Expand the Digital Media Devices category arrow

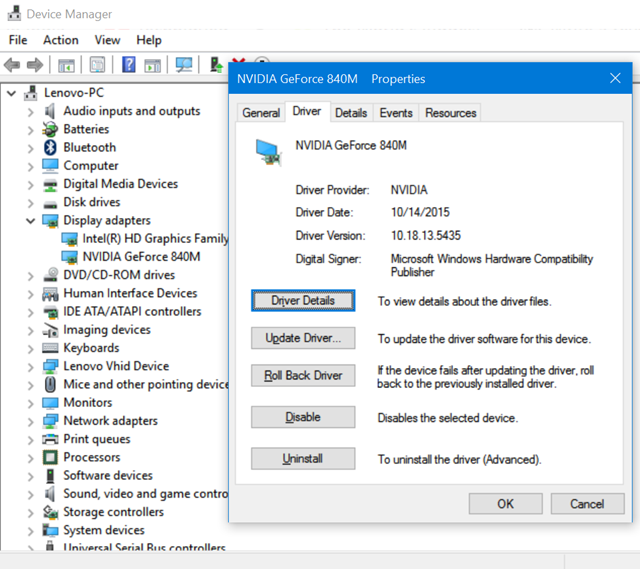[x=31, y=185]
